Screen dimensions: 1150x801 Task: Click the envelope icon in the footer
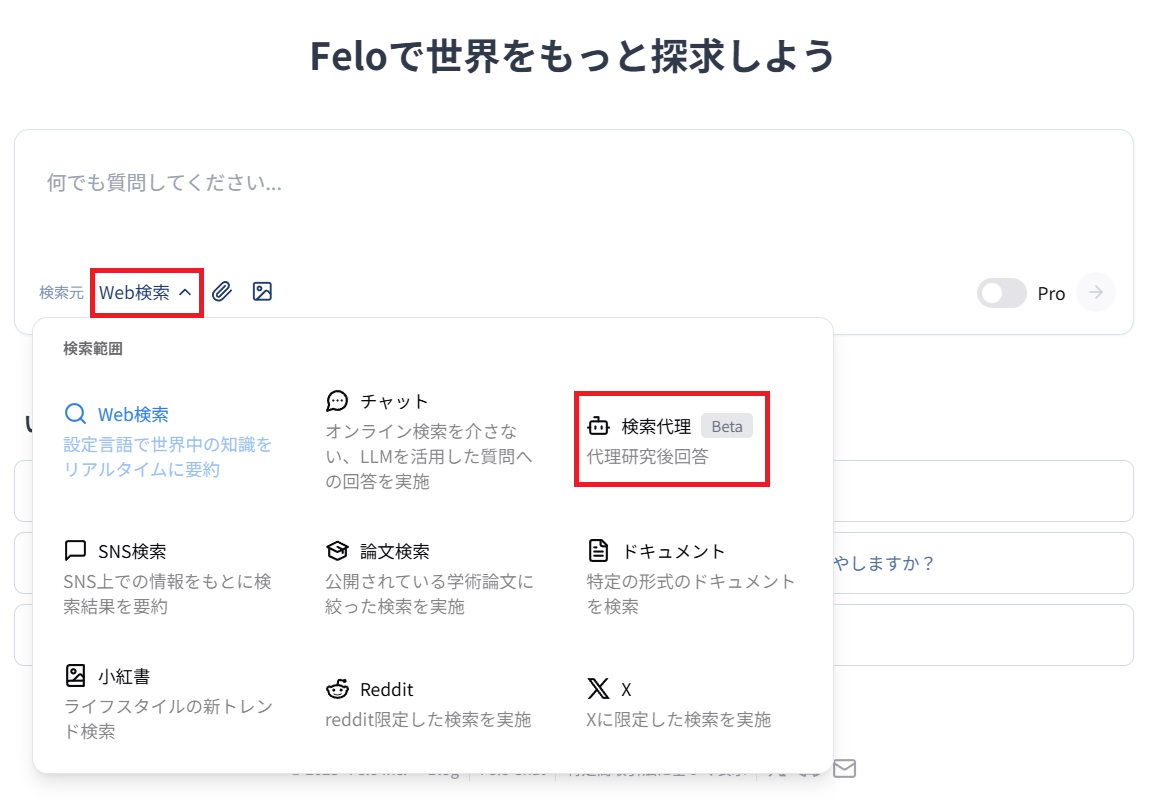[845, 768]
